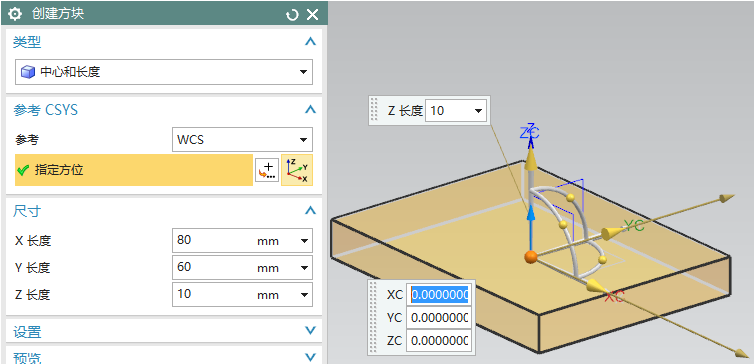Click the XC coordinate input field
The height and width of the screenshot is (364, 754).
[x=439, y=295]
